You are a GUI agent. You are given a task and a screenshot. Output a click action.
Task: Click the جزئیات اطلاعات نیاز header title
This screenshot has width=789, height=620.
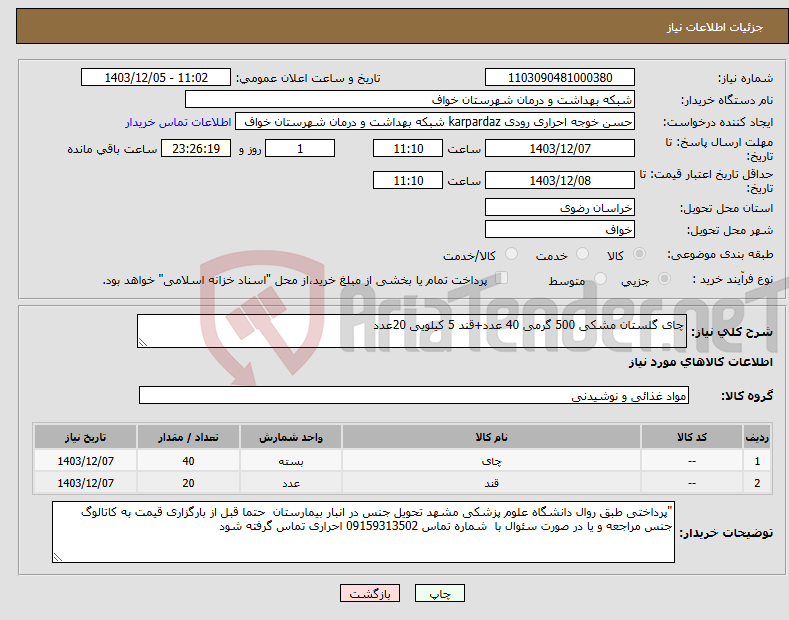coord(715,27)
